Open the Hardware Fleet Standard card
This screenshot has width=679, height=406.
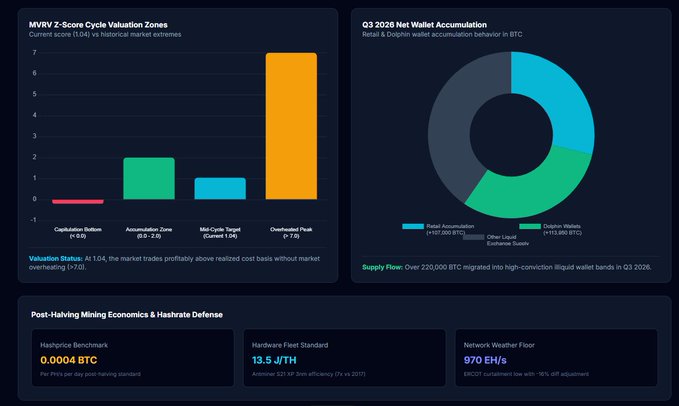click(x=344, y=358)
